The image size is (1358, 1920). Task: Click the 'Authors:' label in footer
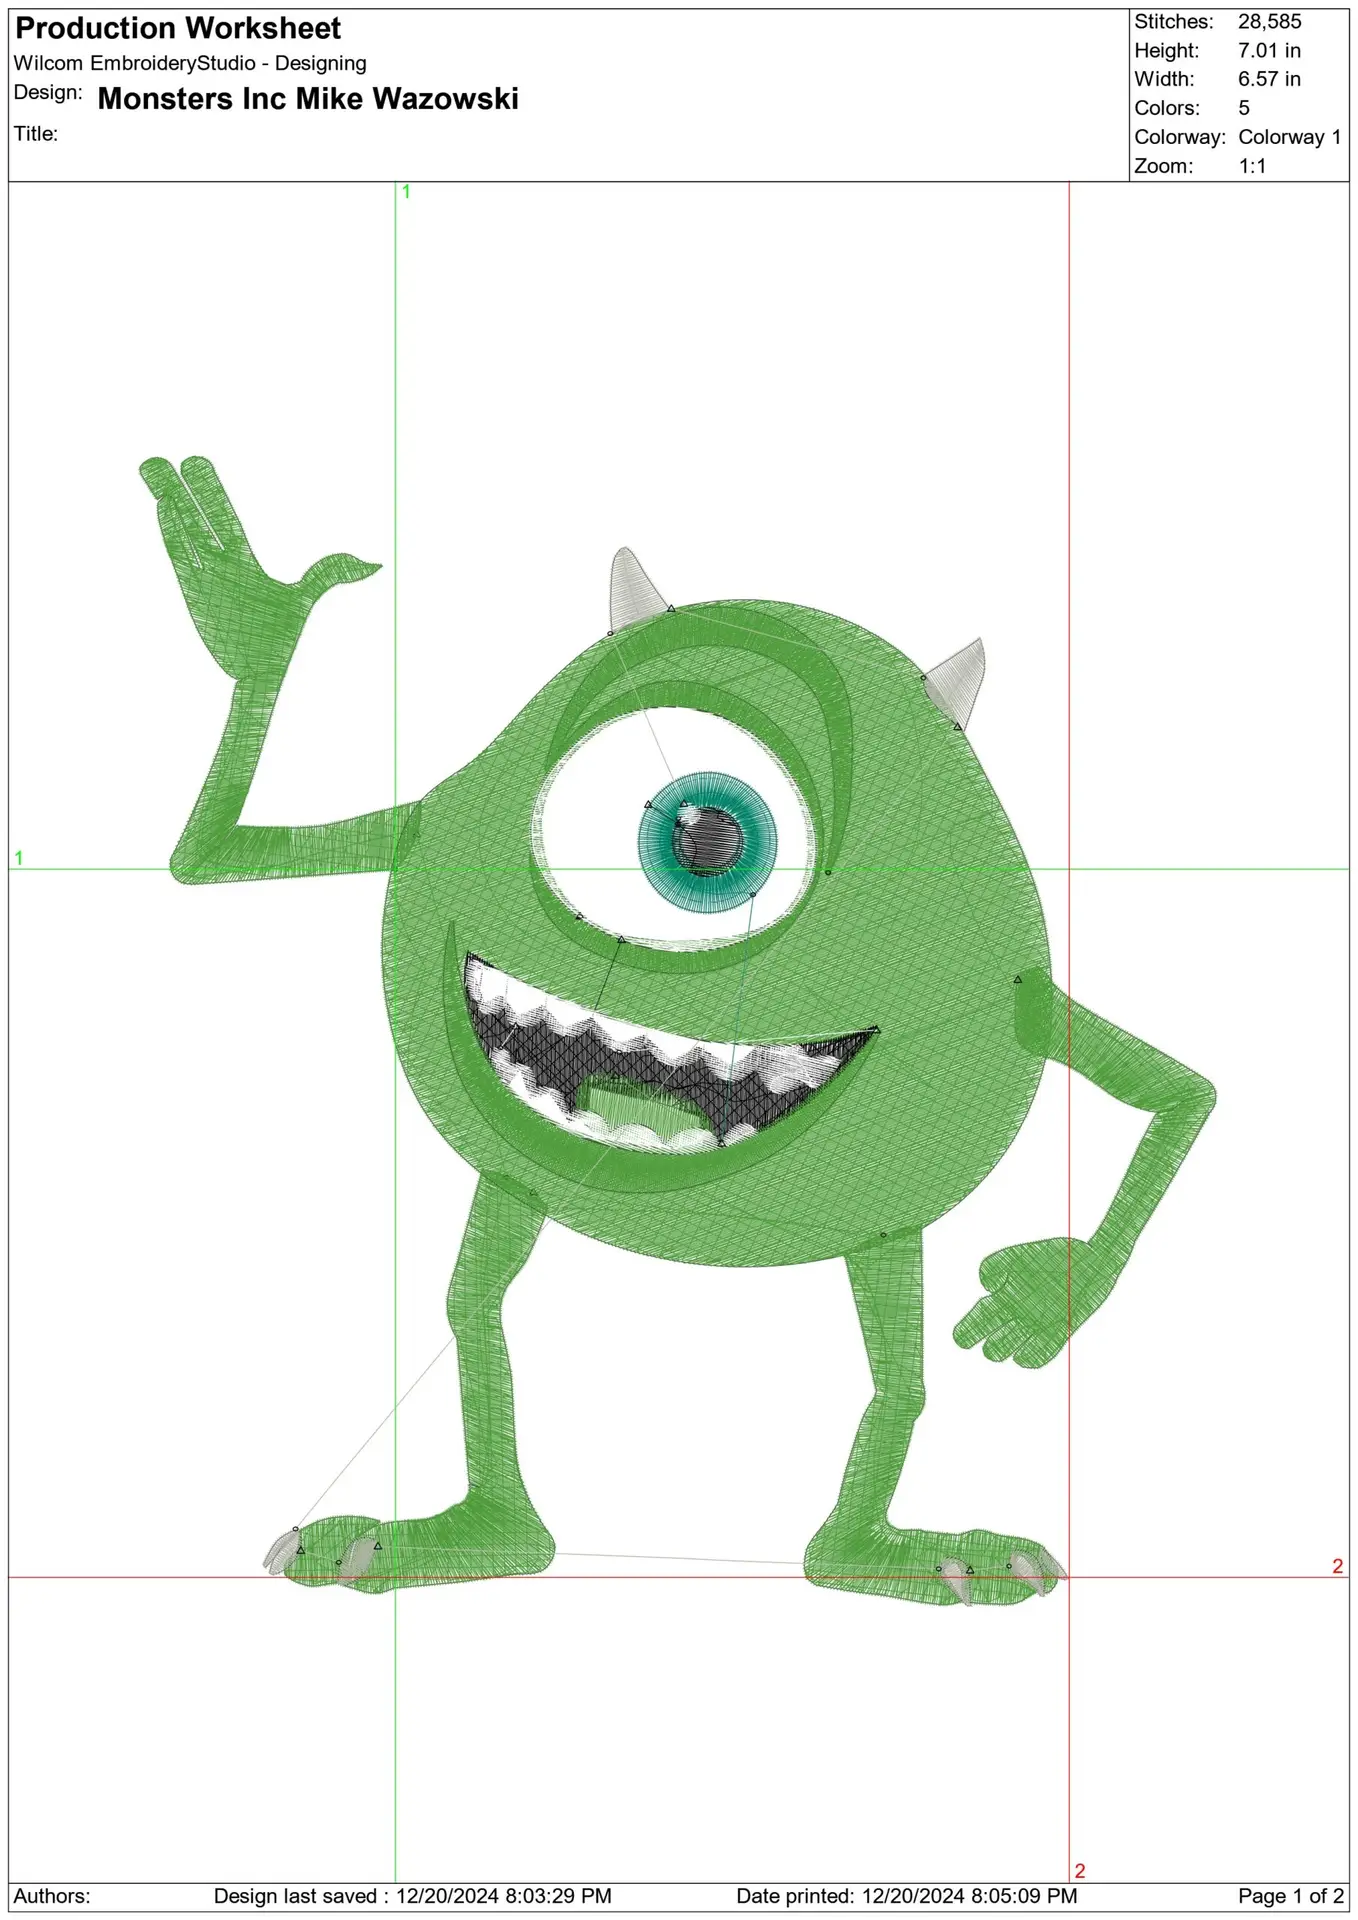pyautogui.click(x=52, y=1896)
